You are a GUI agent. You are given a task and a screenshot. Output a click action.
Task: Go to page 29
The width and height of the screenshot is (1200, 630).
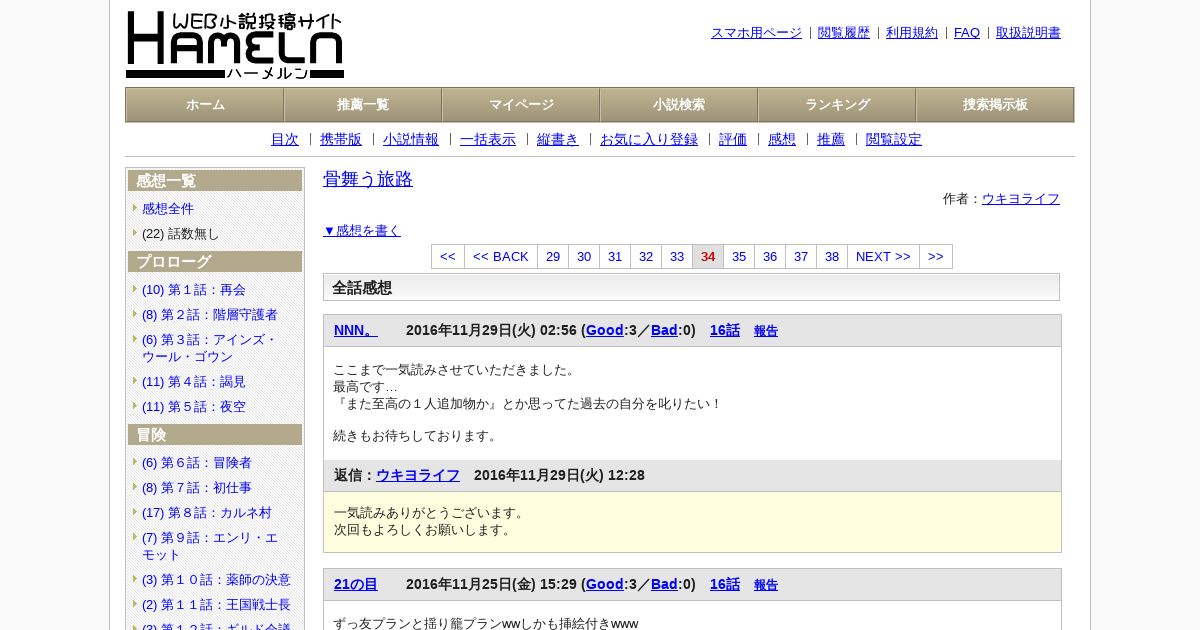coord(553,256)
